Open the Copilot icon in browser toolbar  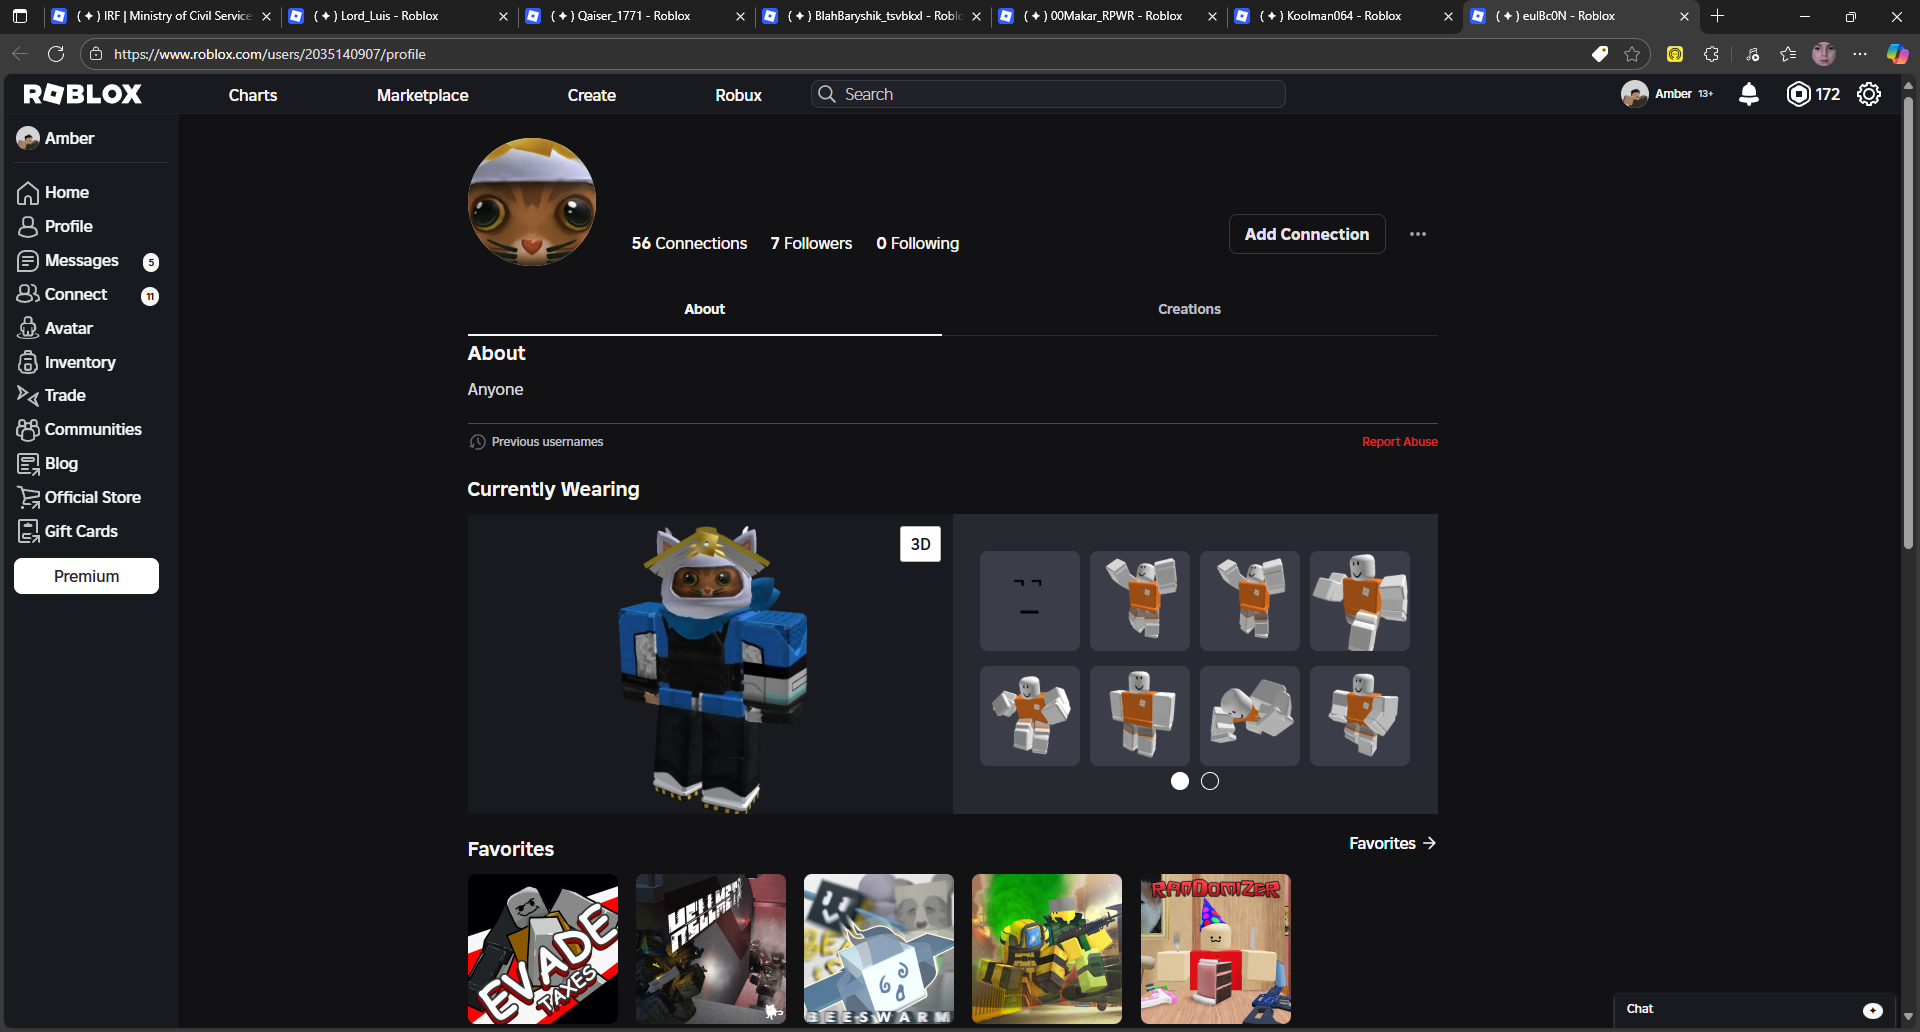[1897, 54]
